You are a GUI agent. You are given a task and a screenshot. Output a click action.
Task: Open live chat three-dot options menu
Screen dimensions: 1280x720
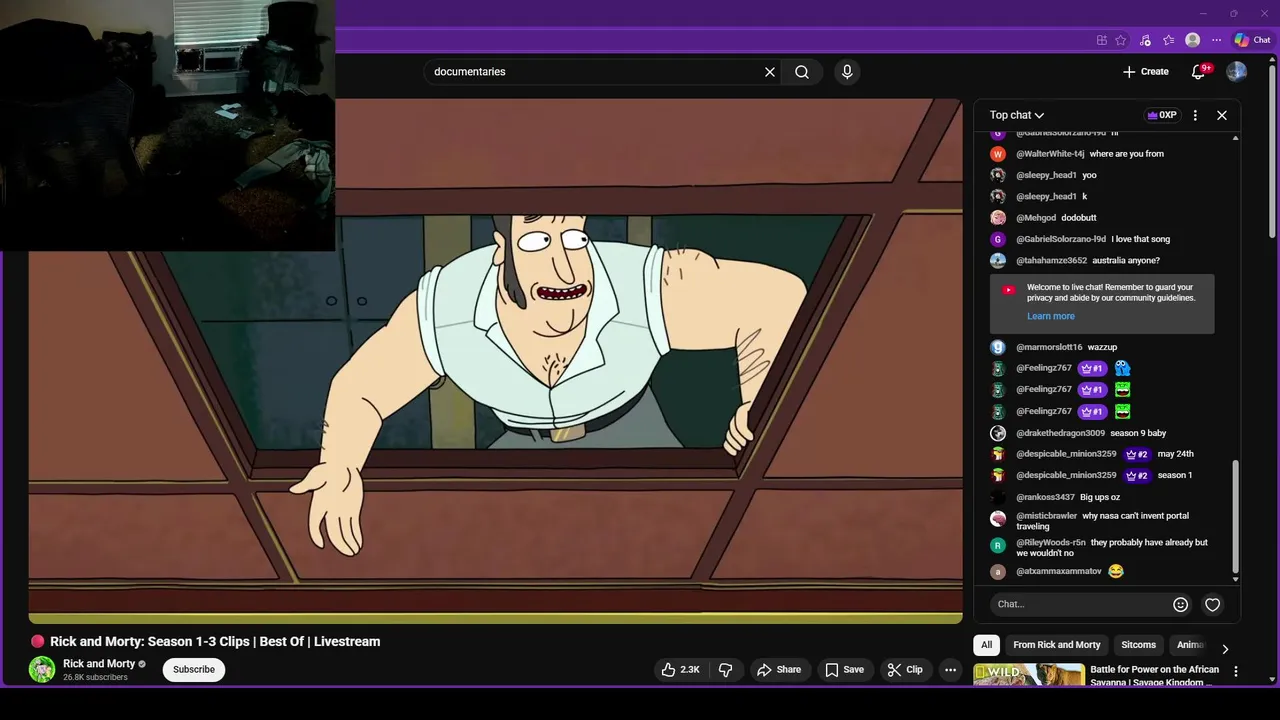[x=1195, y=115]
